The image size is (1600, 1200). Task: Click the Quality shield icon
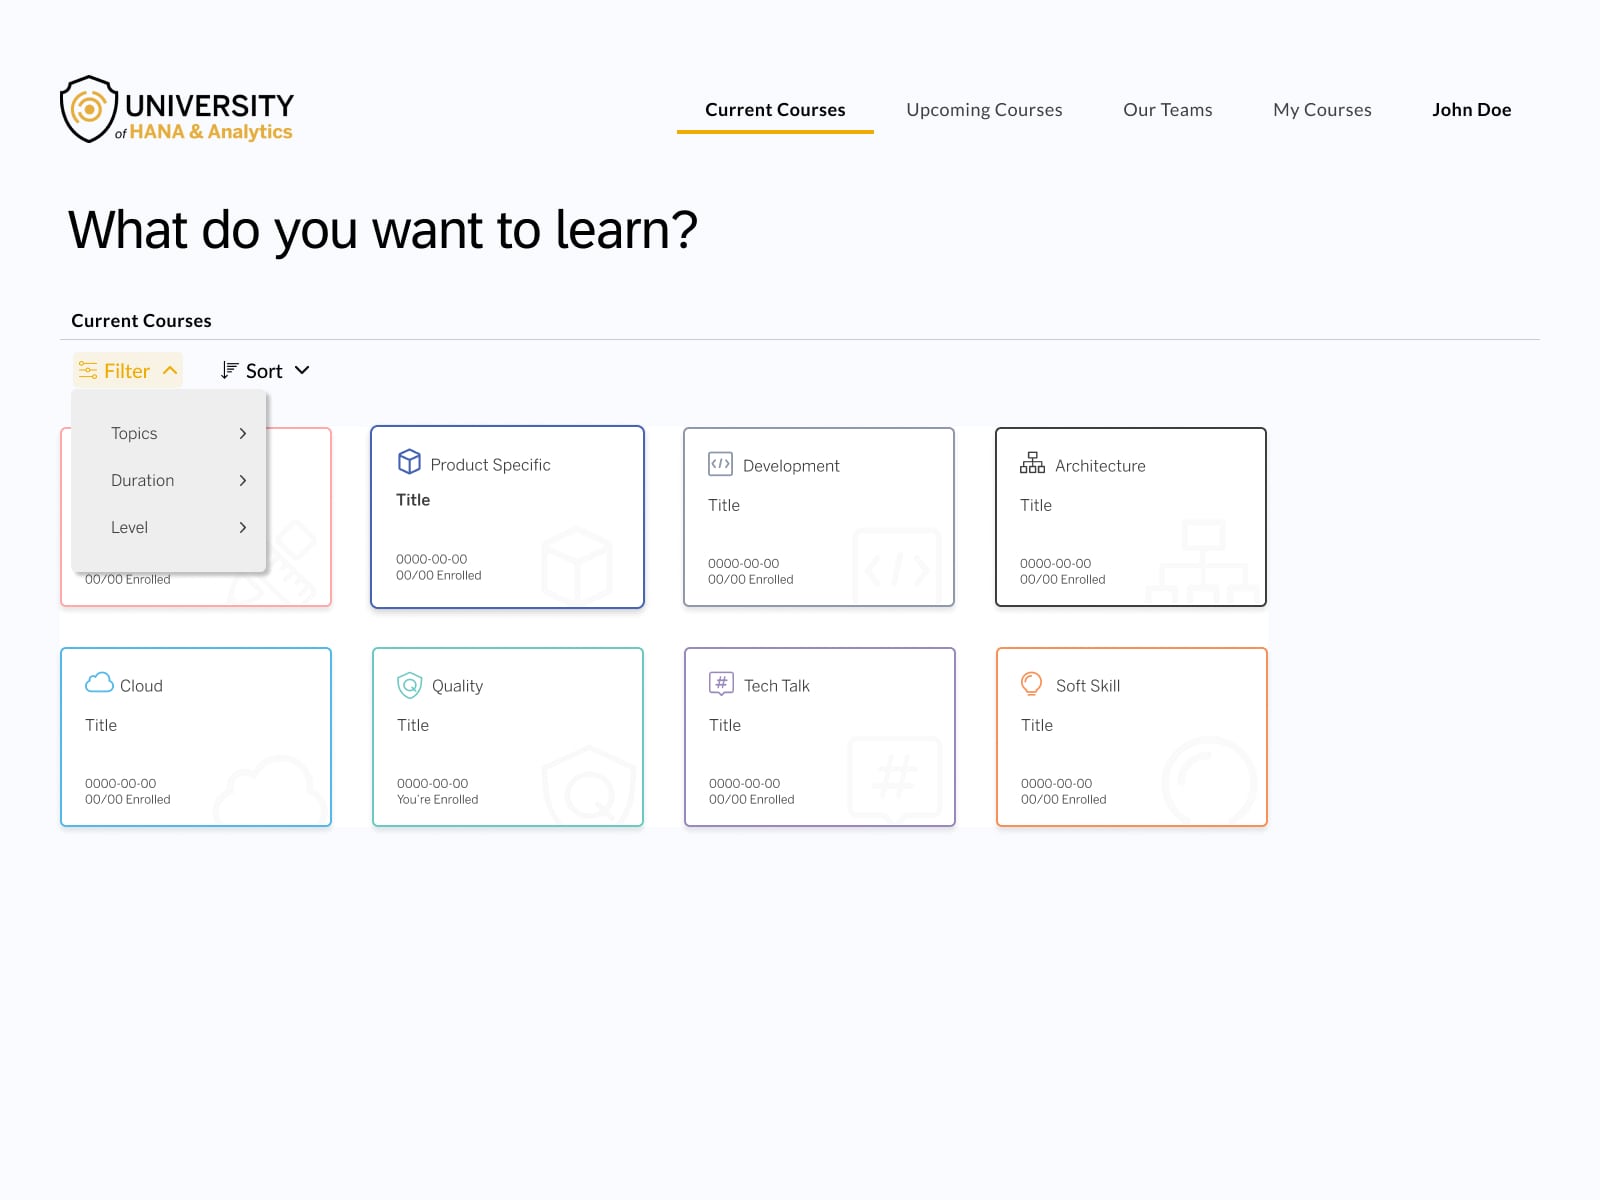click(410, 685)
